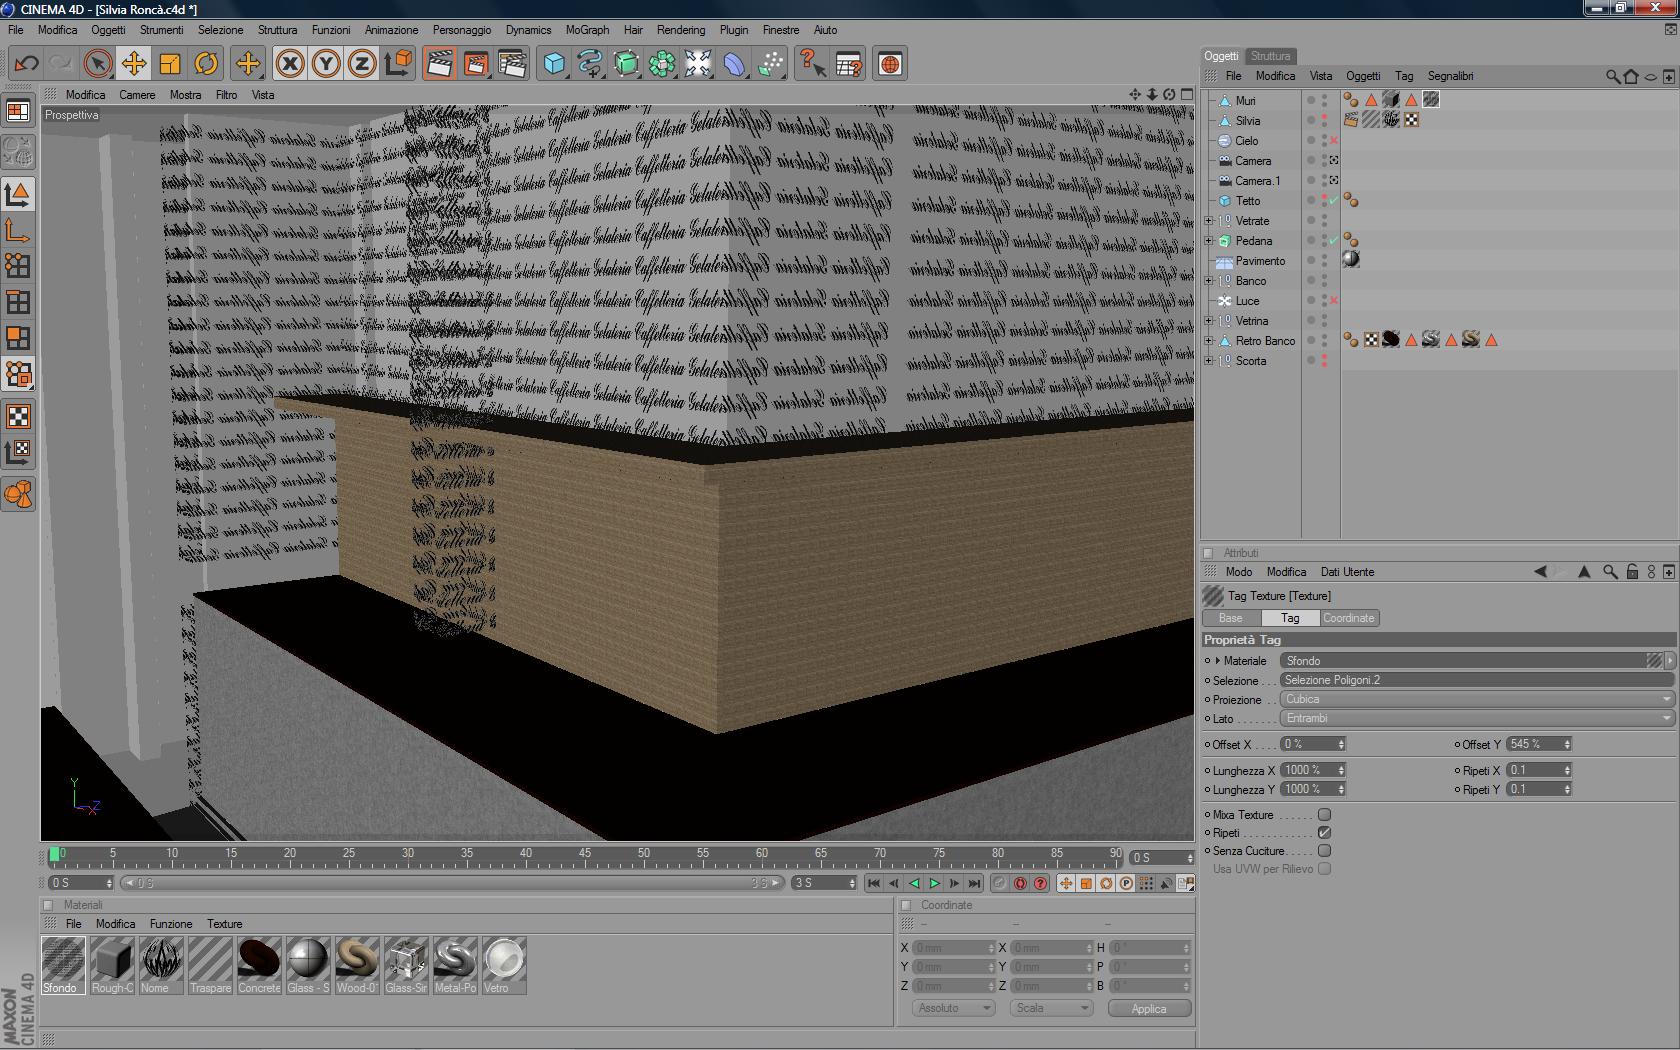Click the spline object icon
1680x1050 pixels.
tap(589, 64)
